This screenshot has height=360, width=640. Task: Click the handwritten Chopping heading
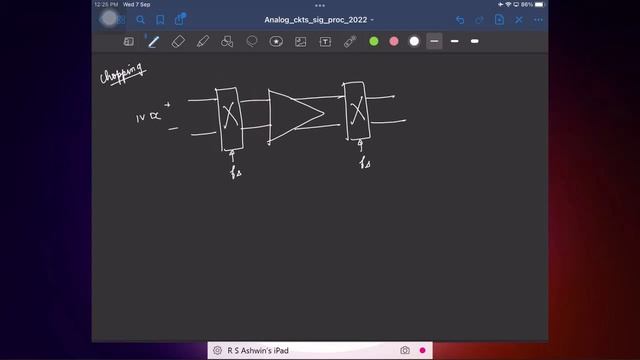[122, 74]
